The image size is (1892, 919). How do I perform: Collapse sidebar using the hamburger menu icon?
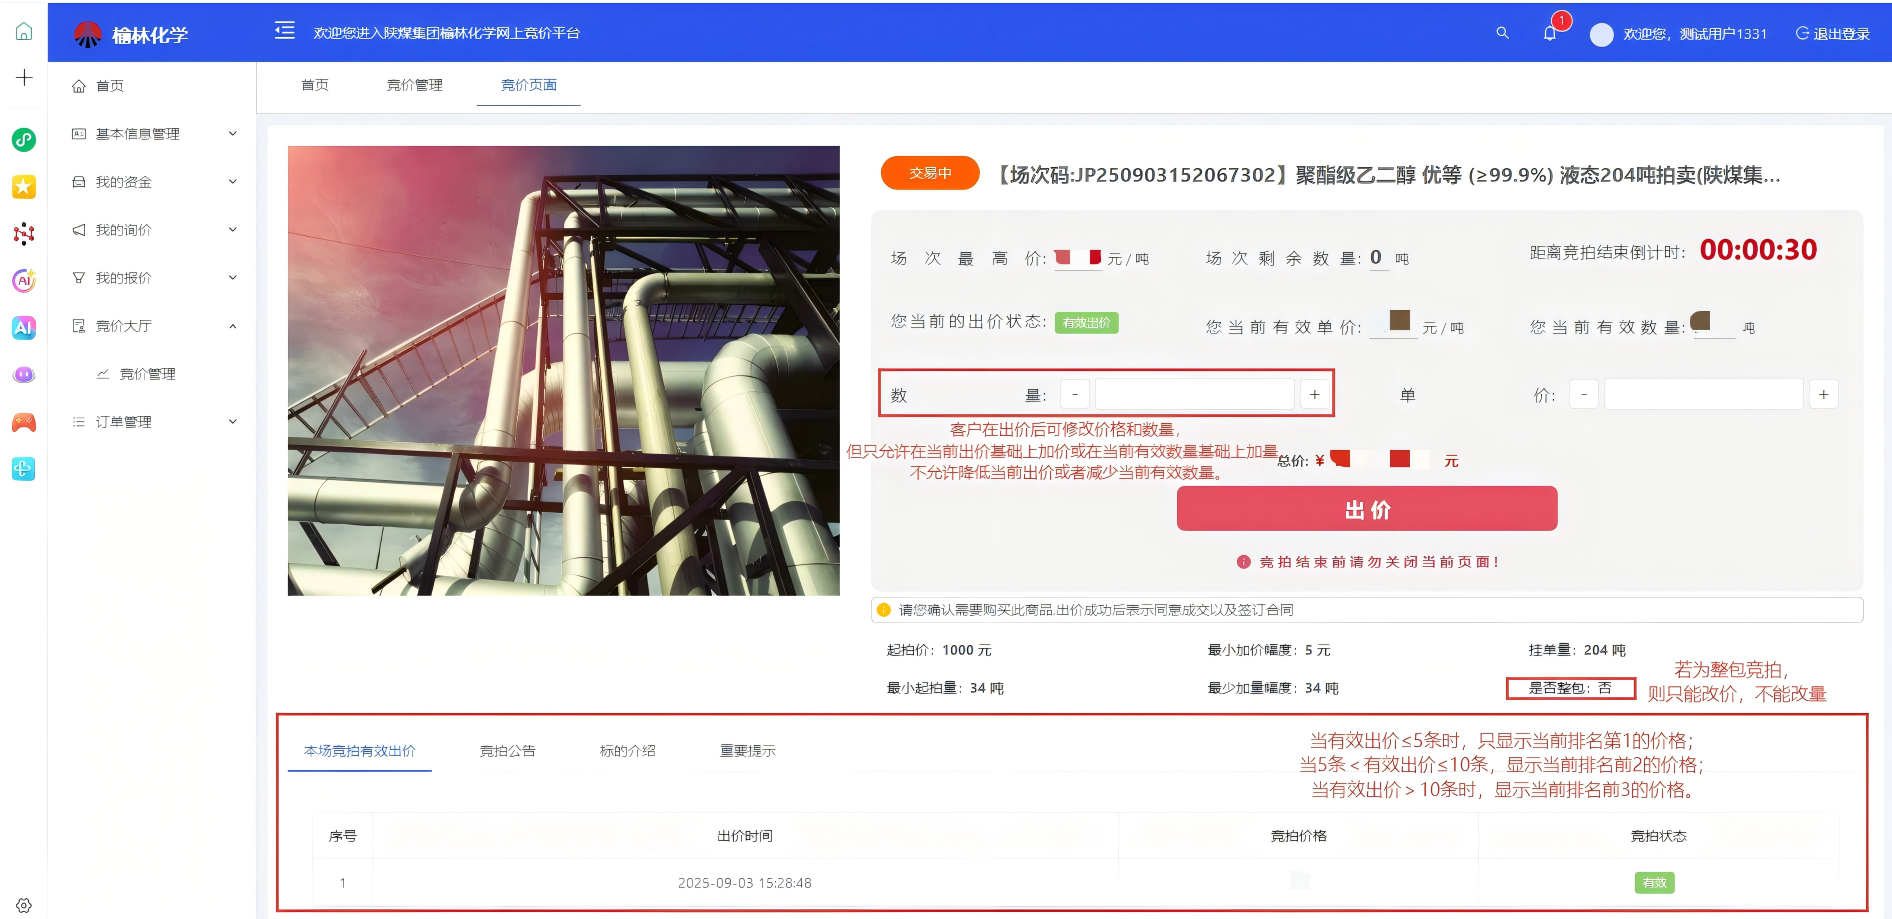pyautogui.click(x=285, y=31)
